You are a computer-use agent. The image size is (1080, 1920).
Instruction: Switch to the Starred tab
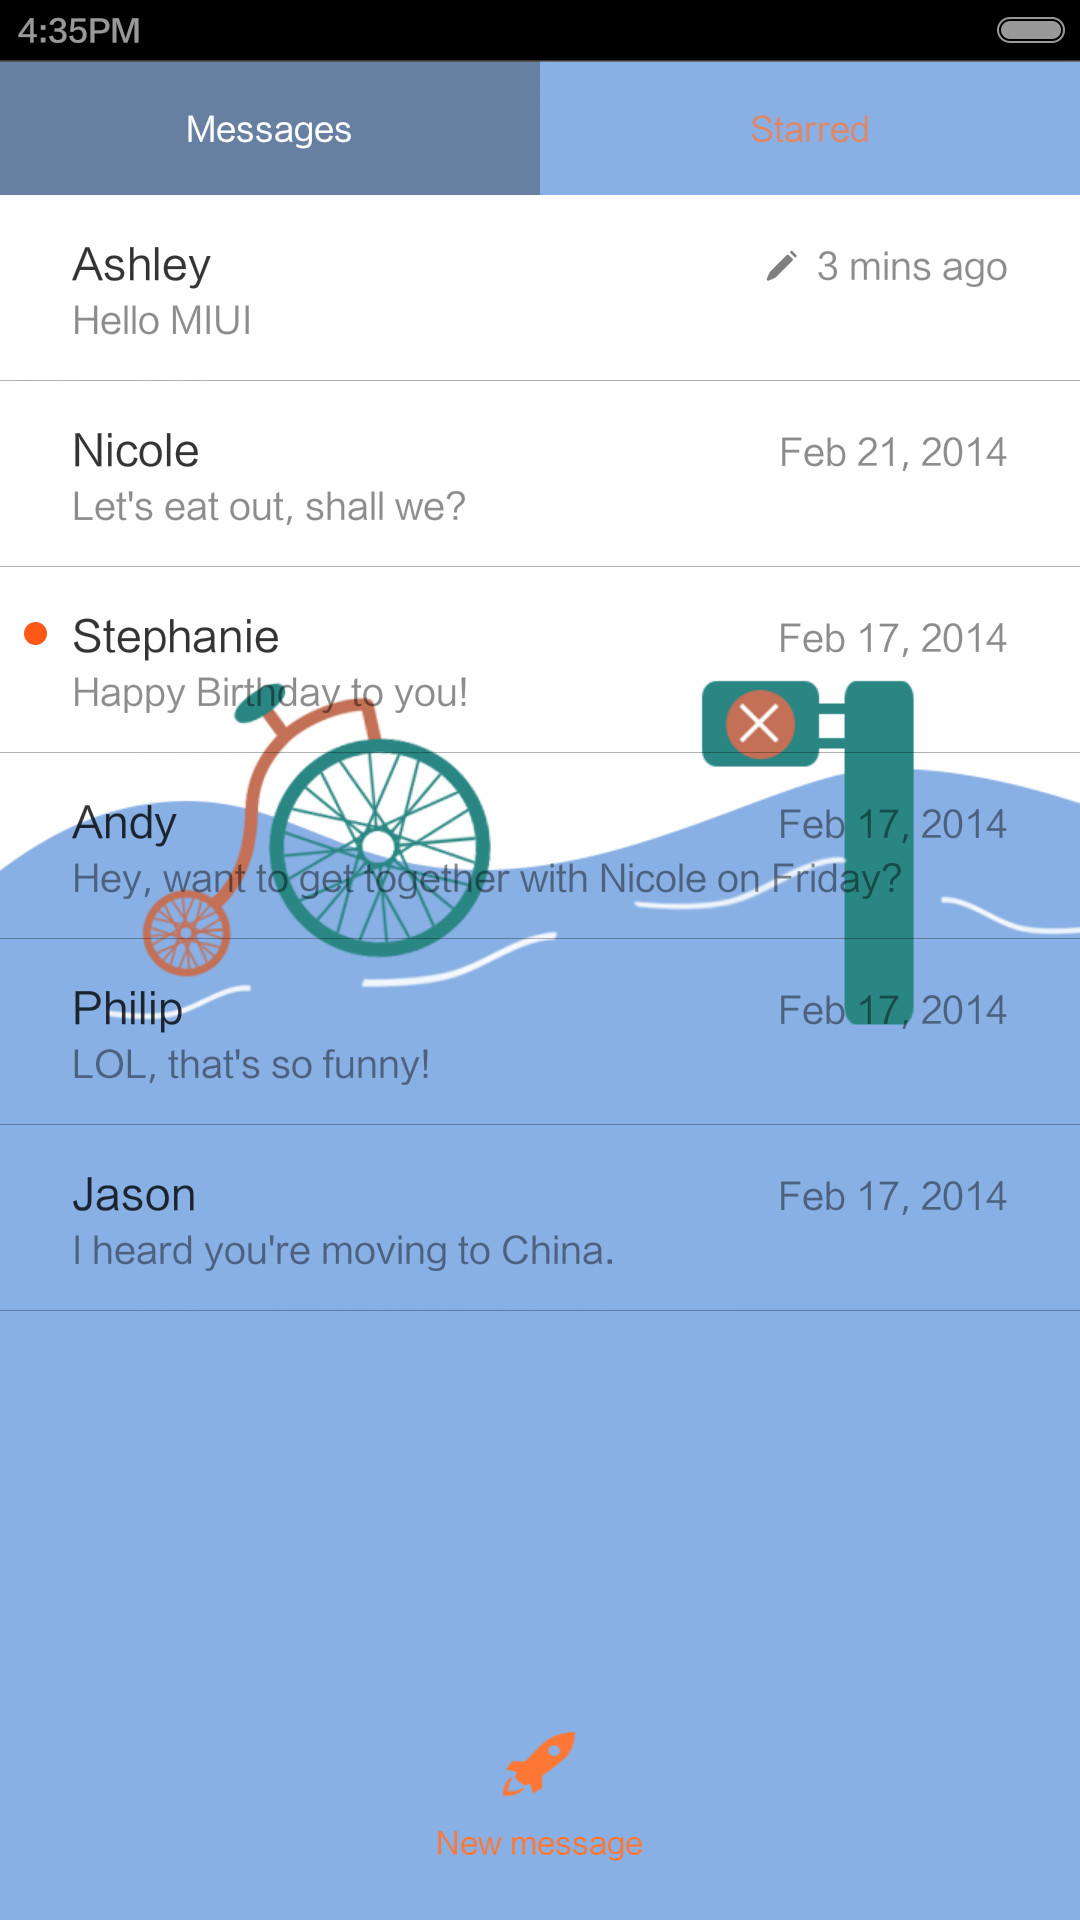pyautogui.click(x=810, y=128)
